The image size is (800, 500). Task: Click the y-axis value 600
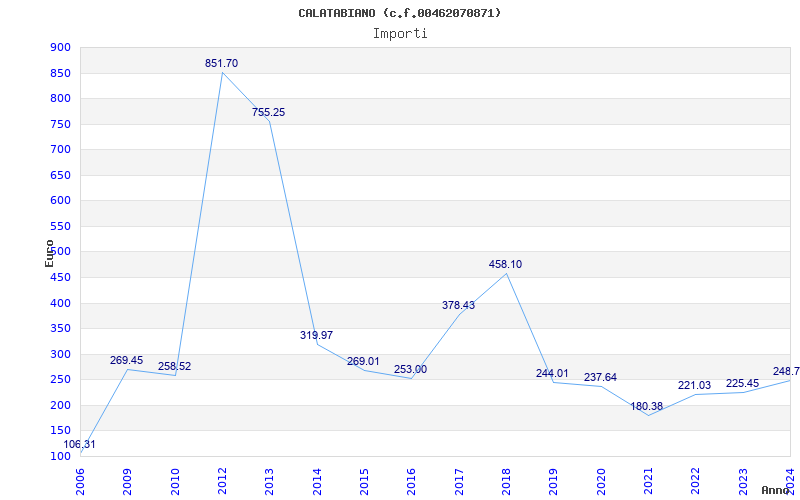[60, 201]
